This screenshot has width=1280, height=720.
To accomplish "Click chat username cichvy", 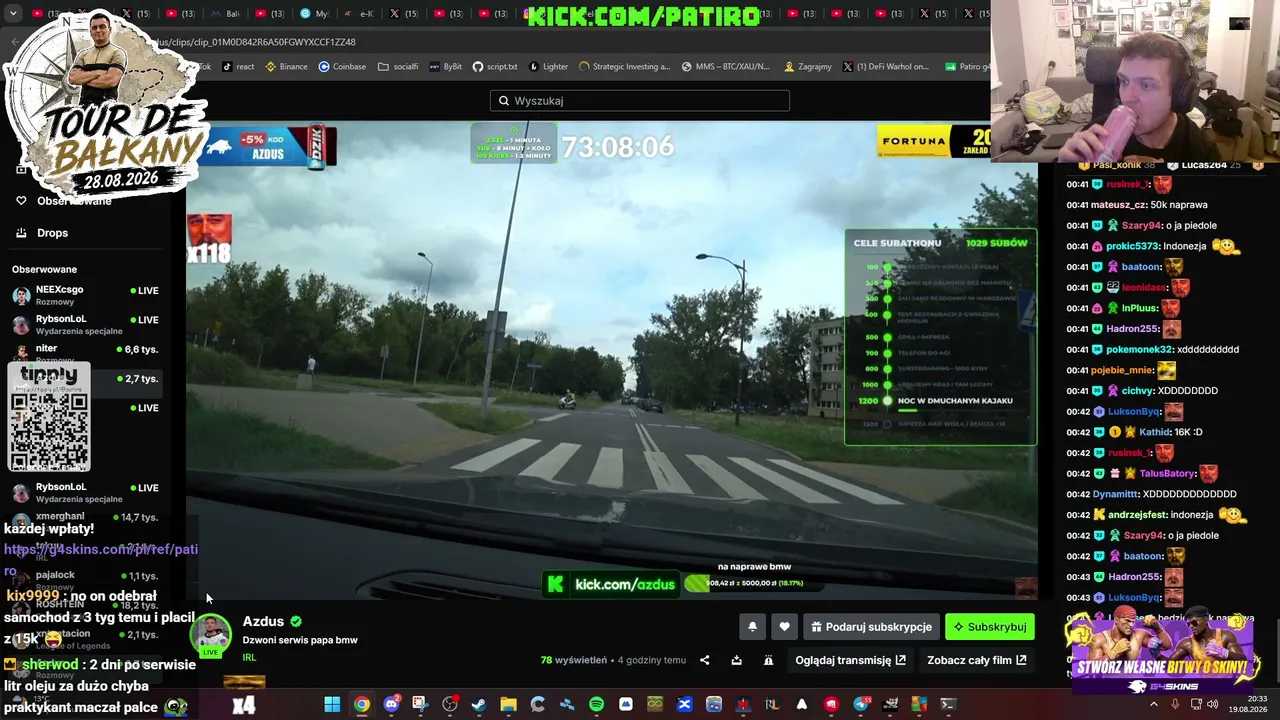I will [1138, 391].
